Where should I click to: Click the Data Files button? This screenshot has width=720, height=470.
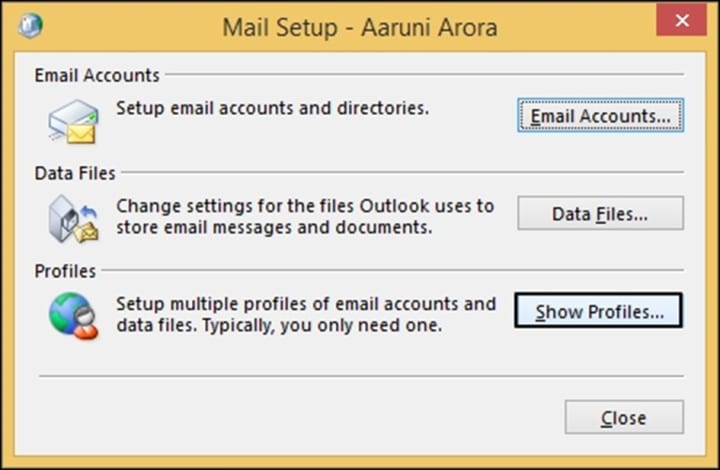point(600,213)
